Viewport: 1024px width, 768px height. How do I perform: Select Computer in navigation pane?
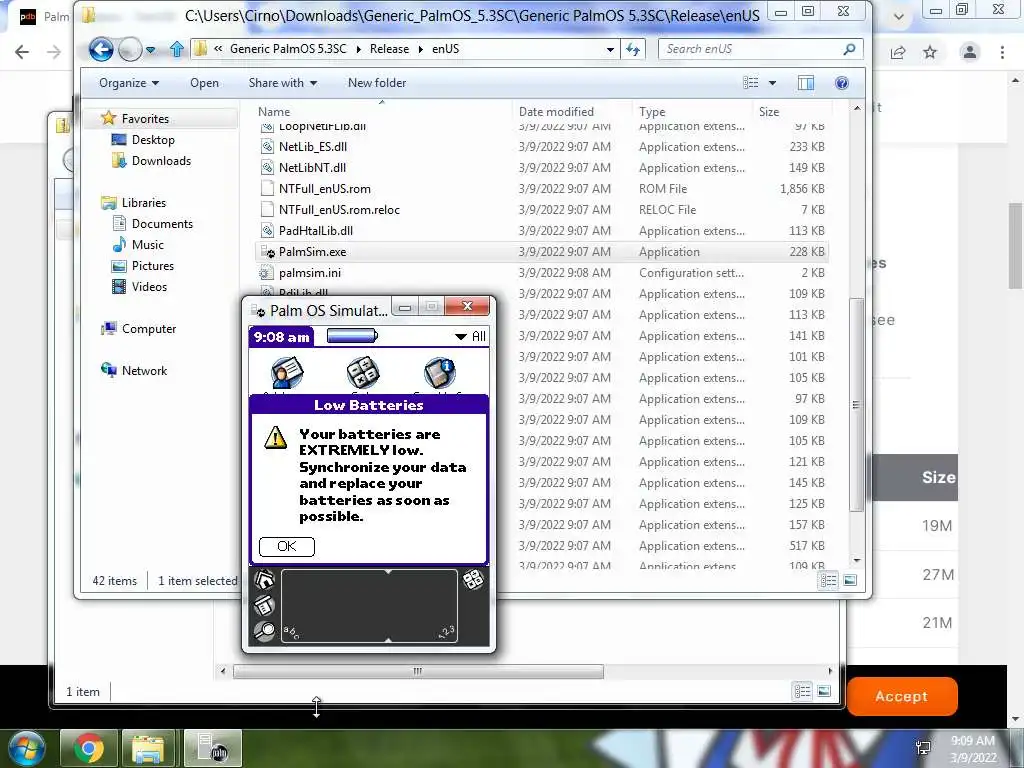[x=149, y=328]
